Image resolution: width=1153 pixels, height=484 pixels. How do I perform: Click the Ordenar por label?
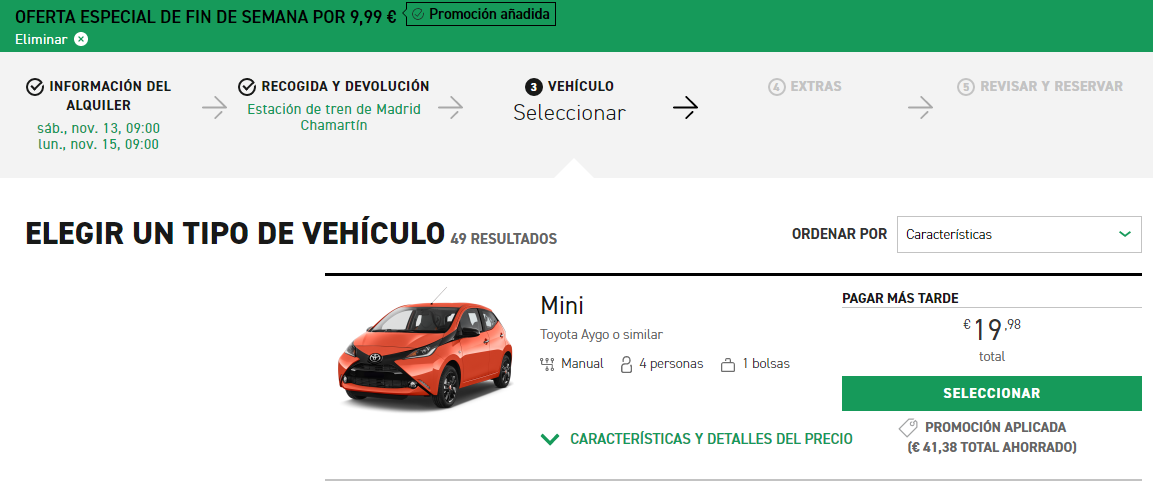(839, 235)
